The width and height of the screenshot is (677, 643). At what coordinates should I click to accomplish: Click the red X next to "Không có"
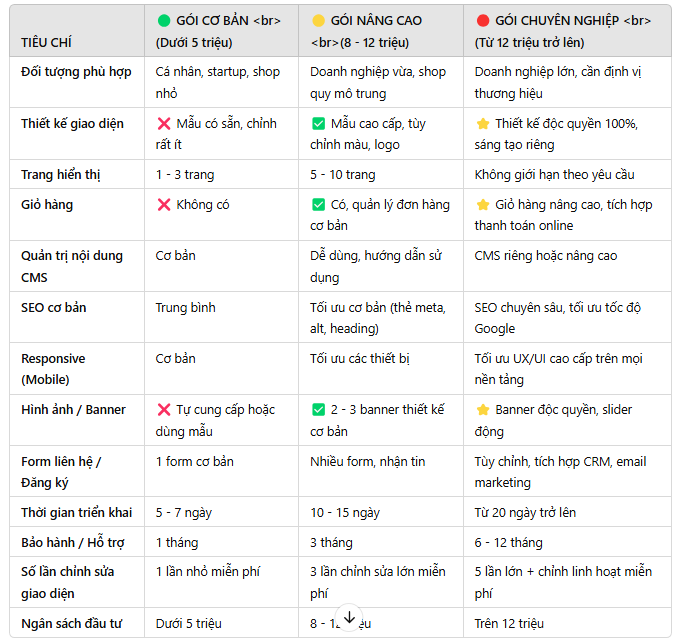164,205
